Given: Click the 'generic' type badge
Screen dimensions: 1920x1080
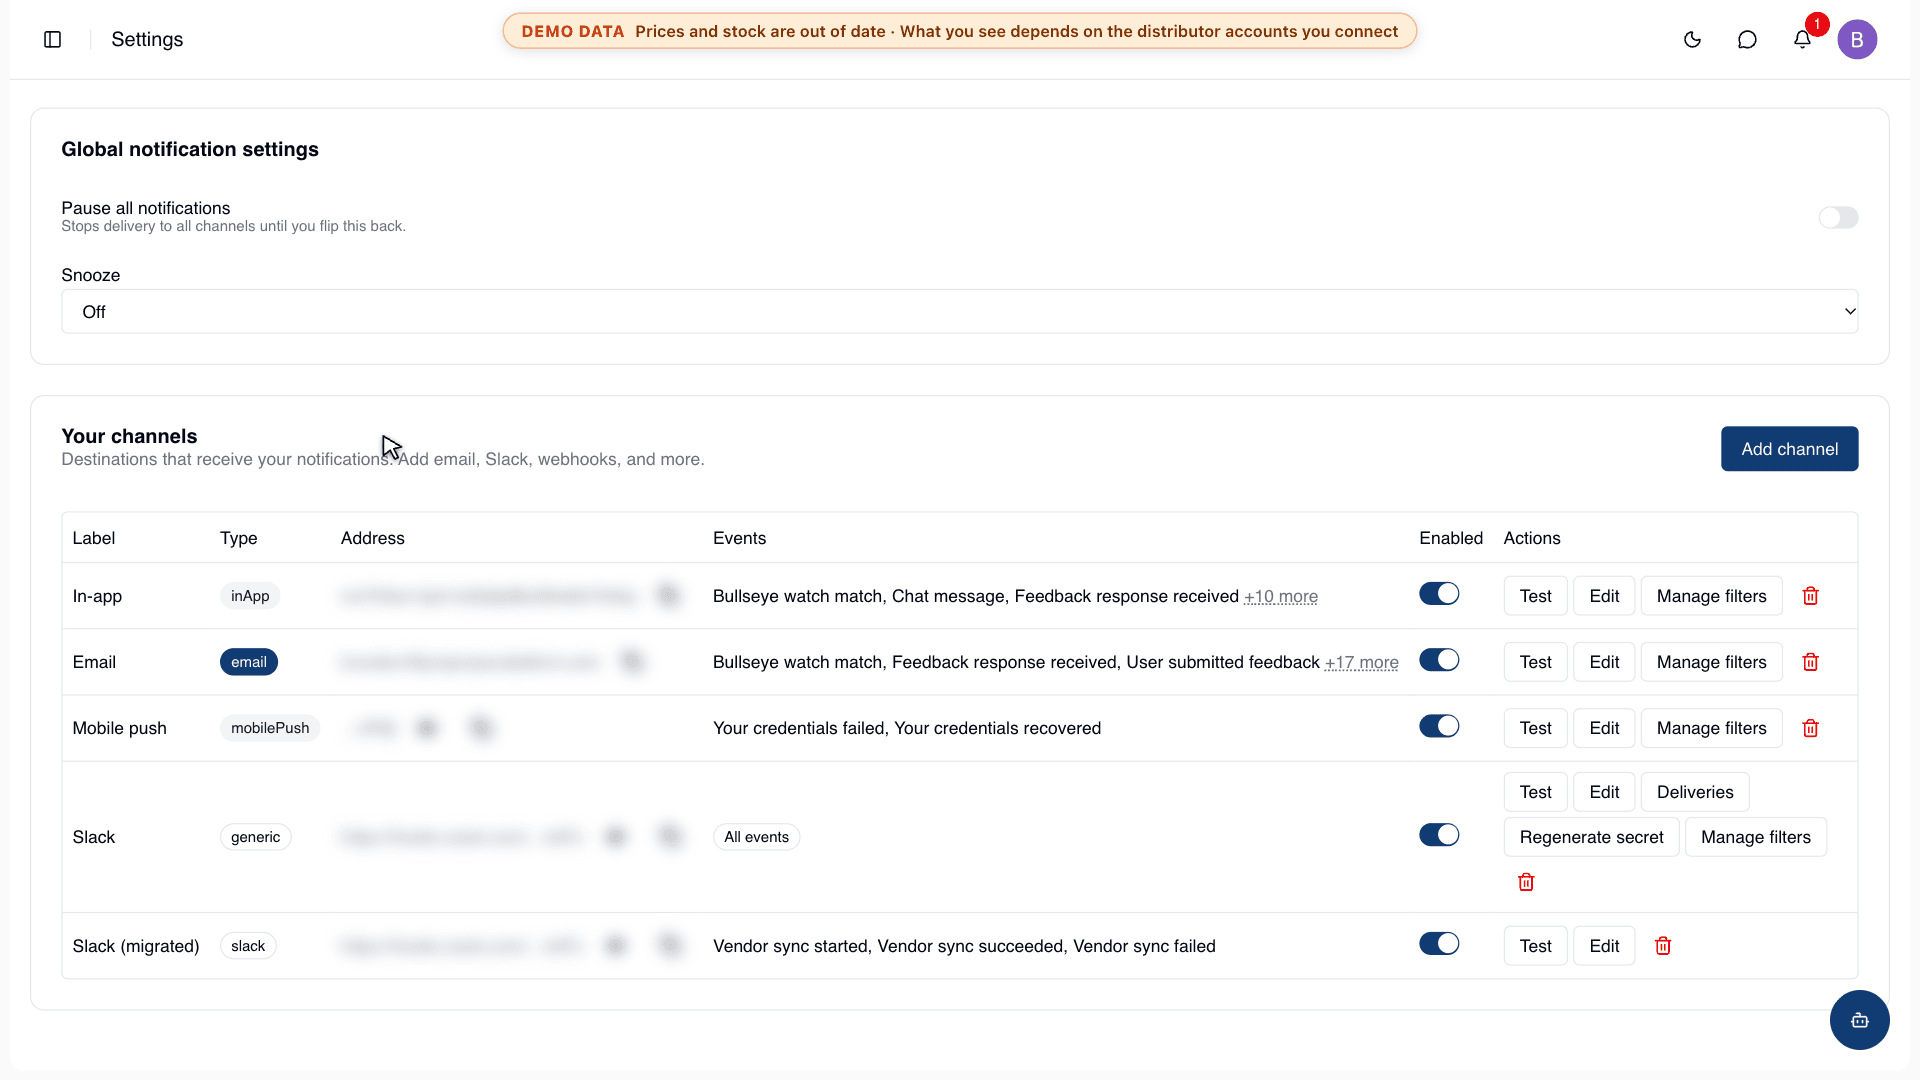Looking at the screenshot, I should tap(255, 837).
